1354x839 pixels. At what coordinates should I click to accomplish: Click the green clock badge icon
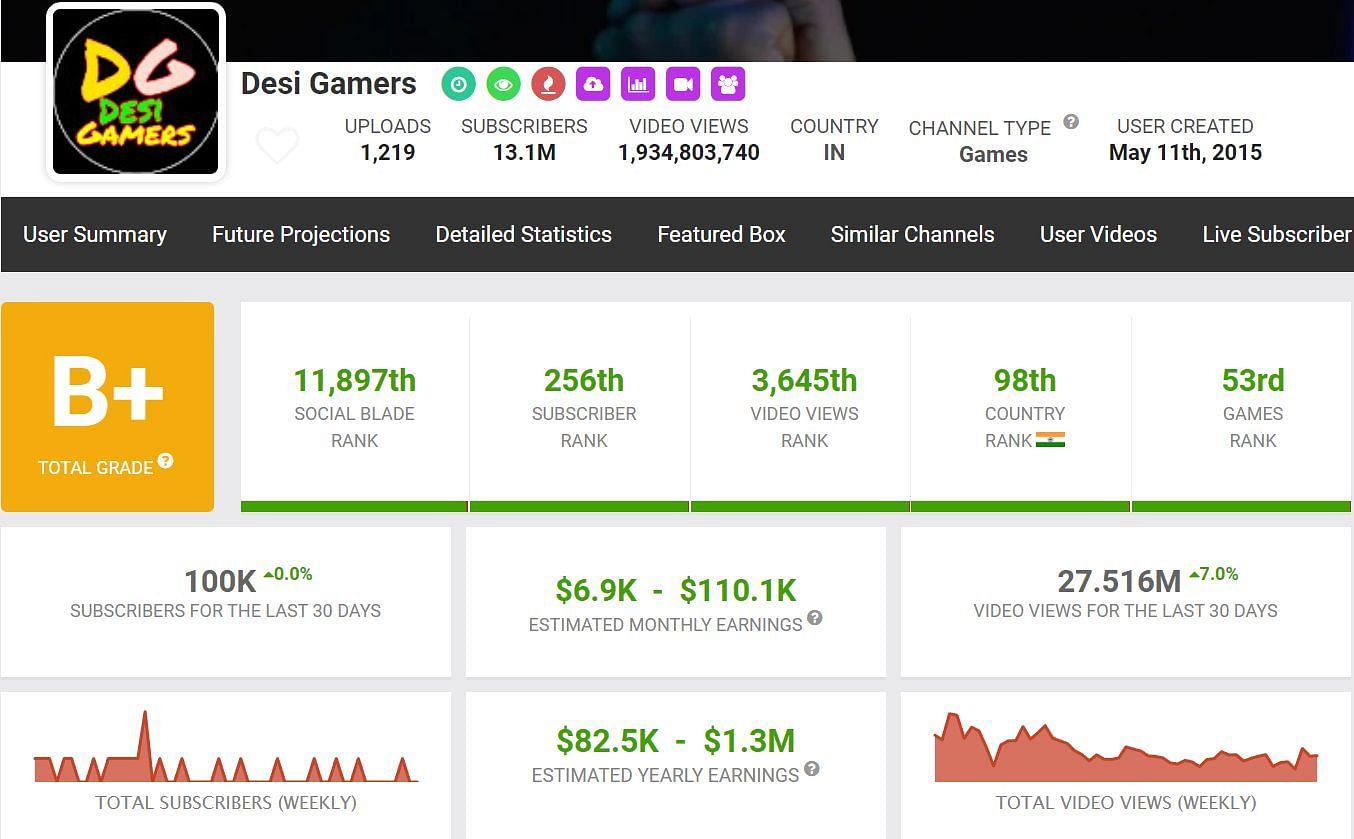458,85
